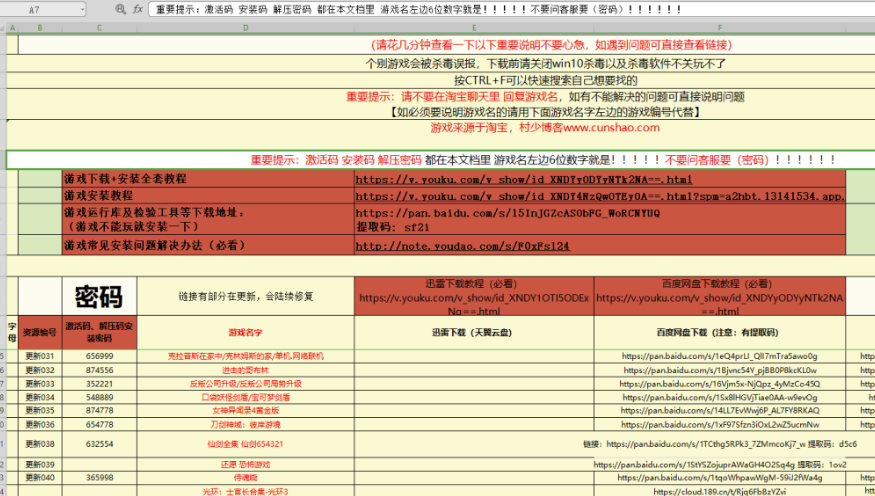This screenshot has width=875, height=496.
Task: Open the note.youdao.com link
Action: coord(463,246)
